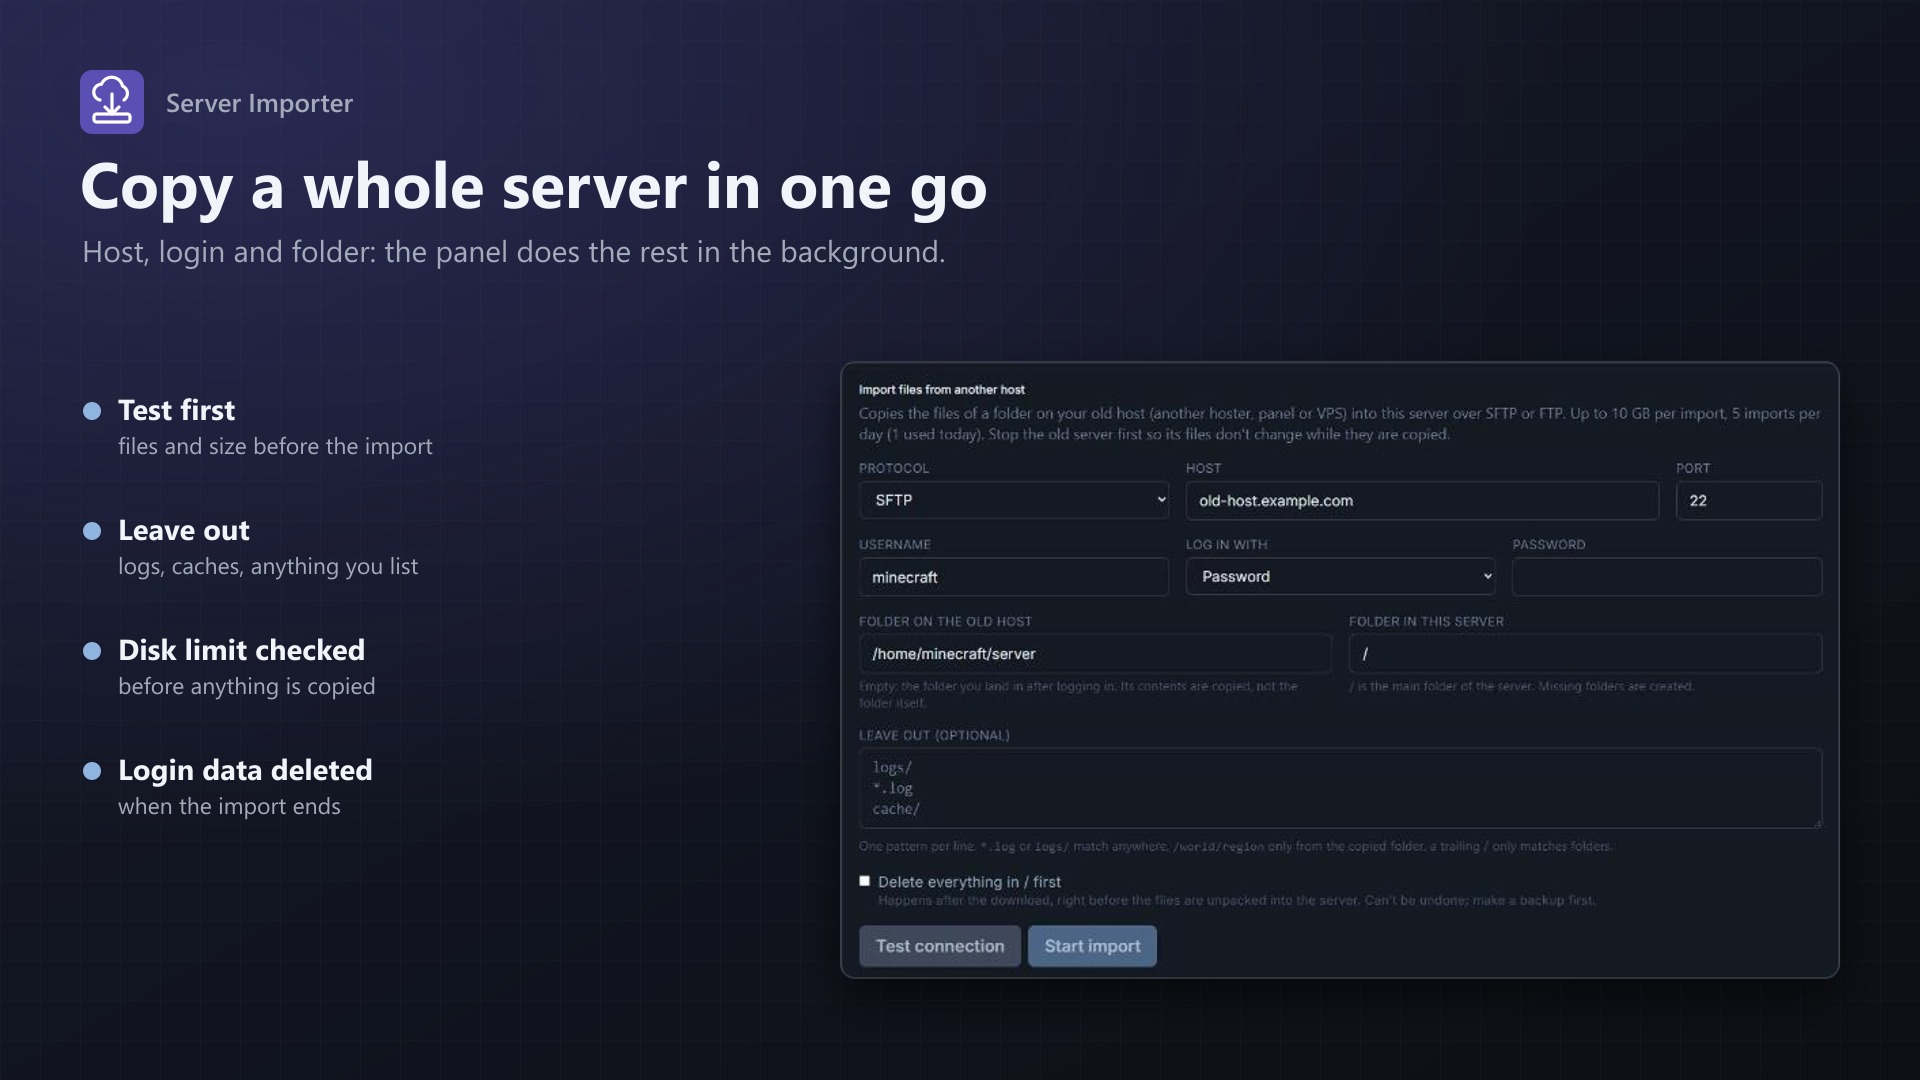1920x1080 pixels.
Task: Focus the Host field old-host.example.com
Action: [1422, 501]
